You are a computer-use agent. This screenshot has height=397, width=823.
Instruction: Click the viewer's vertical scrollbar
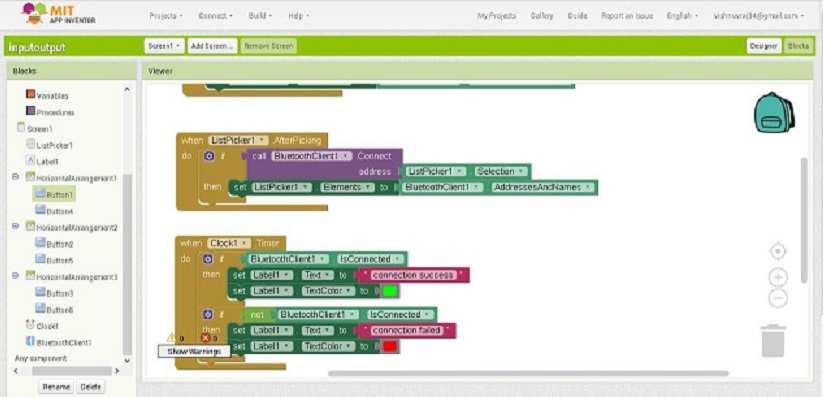coord(804,220)
